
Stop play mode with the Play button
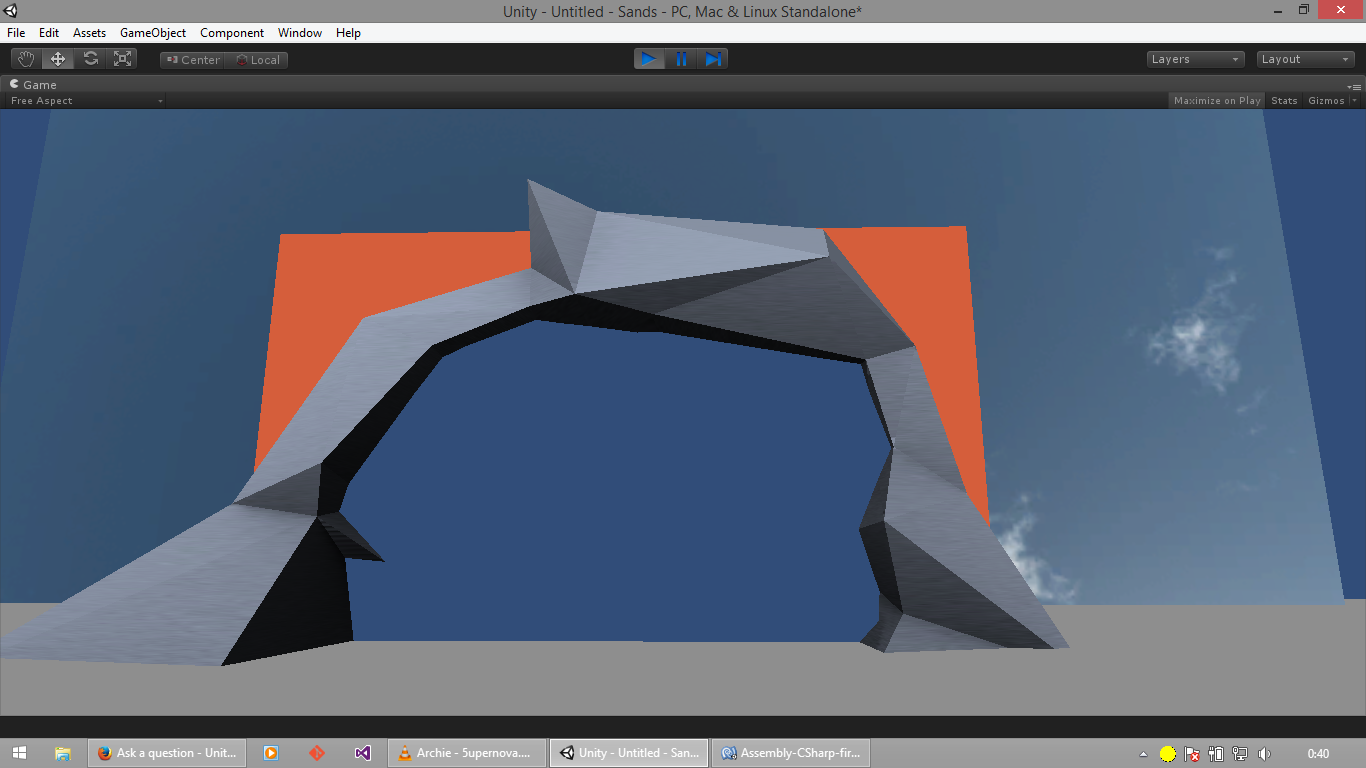pos(649,59)
